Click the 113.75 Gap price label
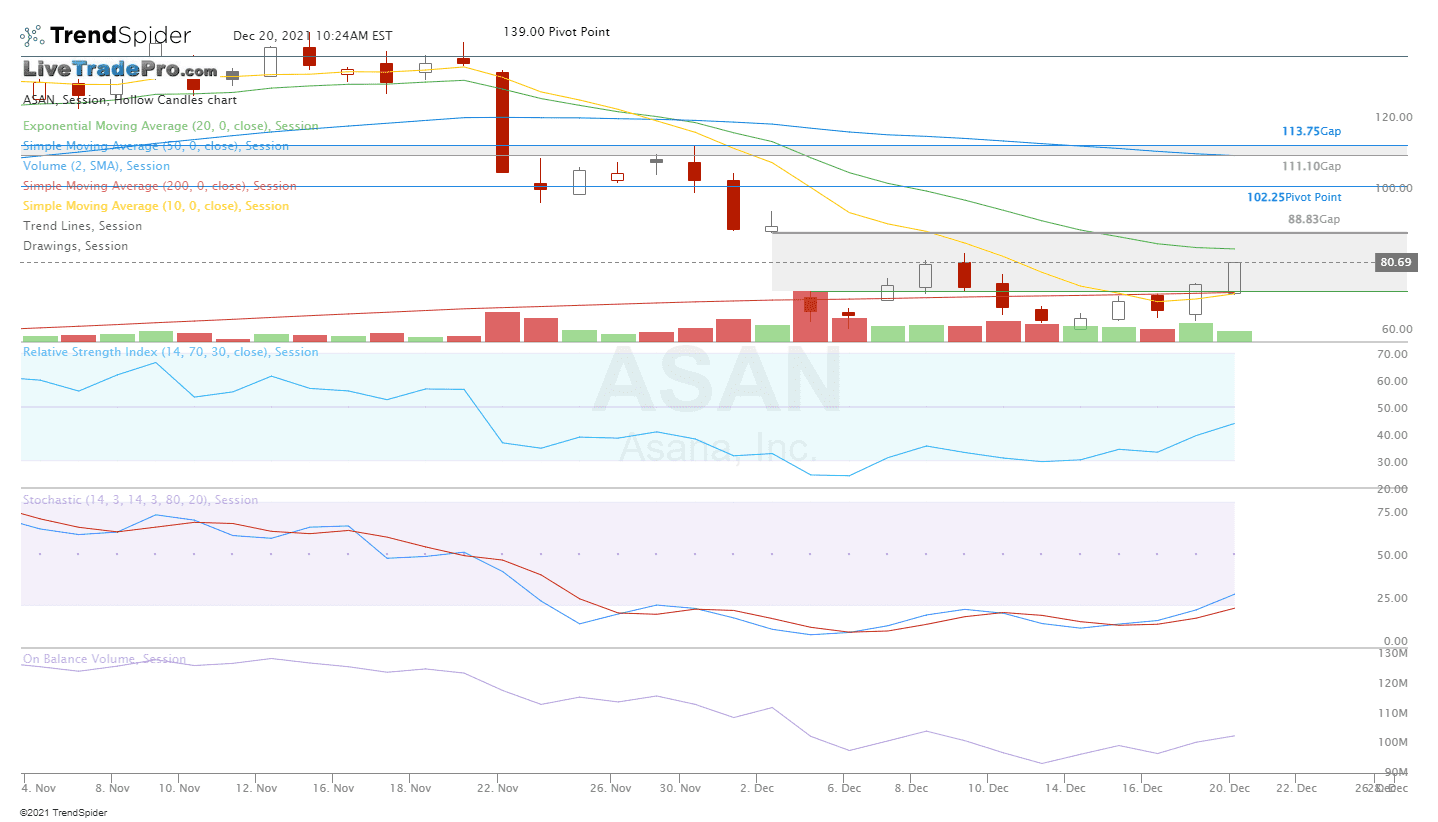Screen dimensions: 1438x822 pos(1309,130)
